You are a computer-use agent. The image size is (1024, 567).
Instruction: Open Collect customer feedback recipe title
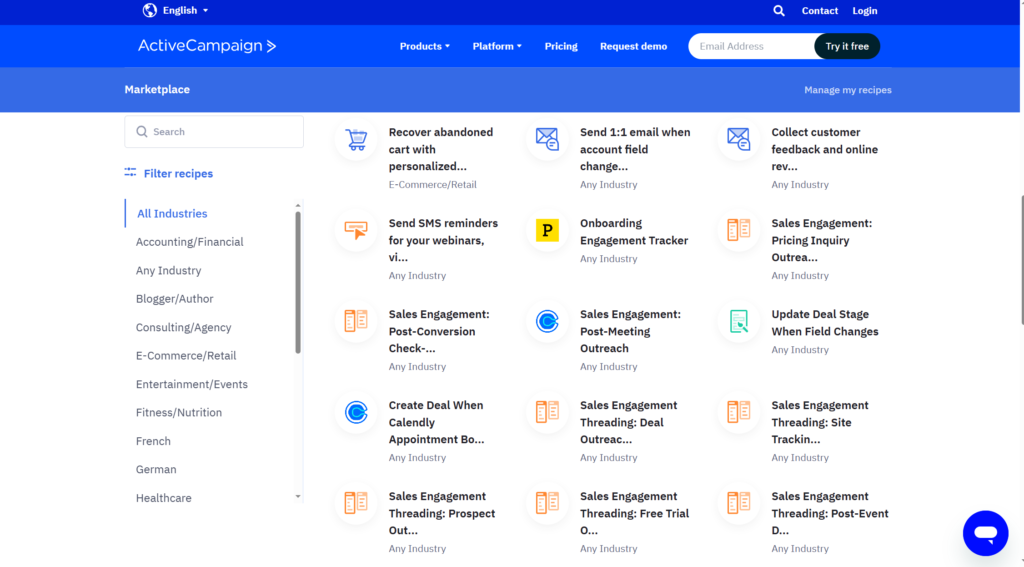pyautogui.click(x=825, y=149)
